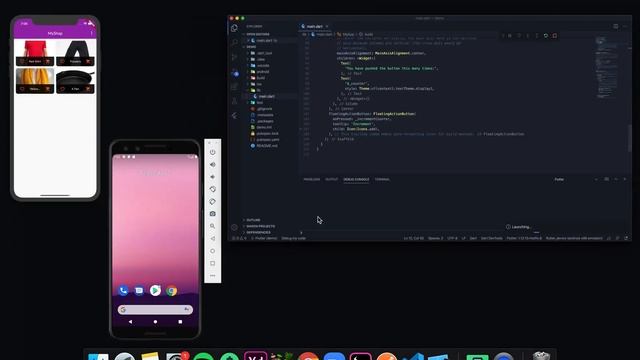Expand the build folder in Explorer
This screenshot has height=360, width=640.
click(x=260, y=78)
